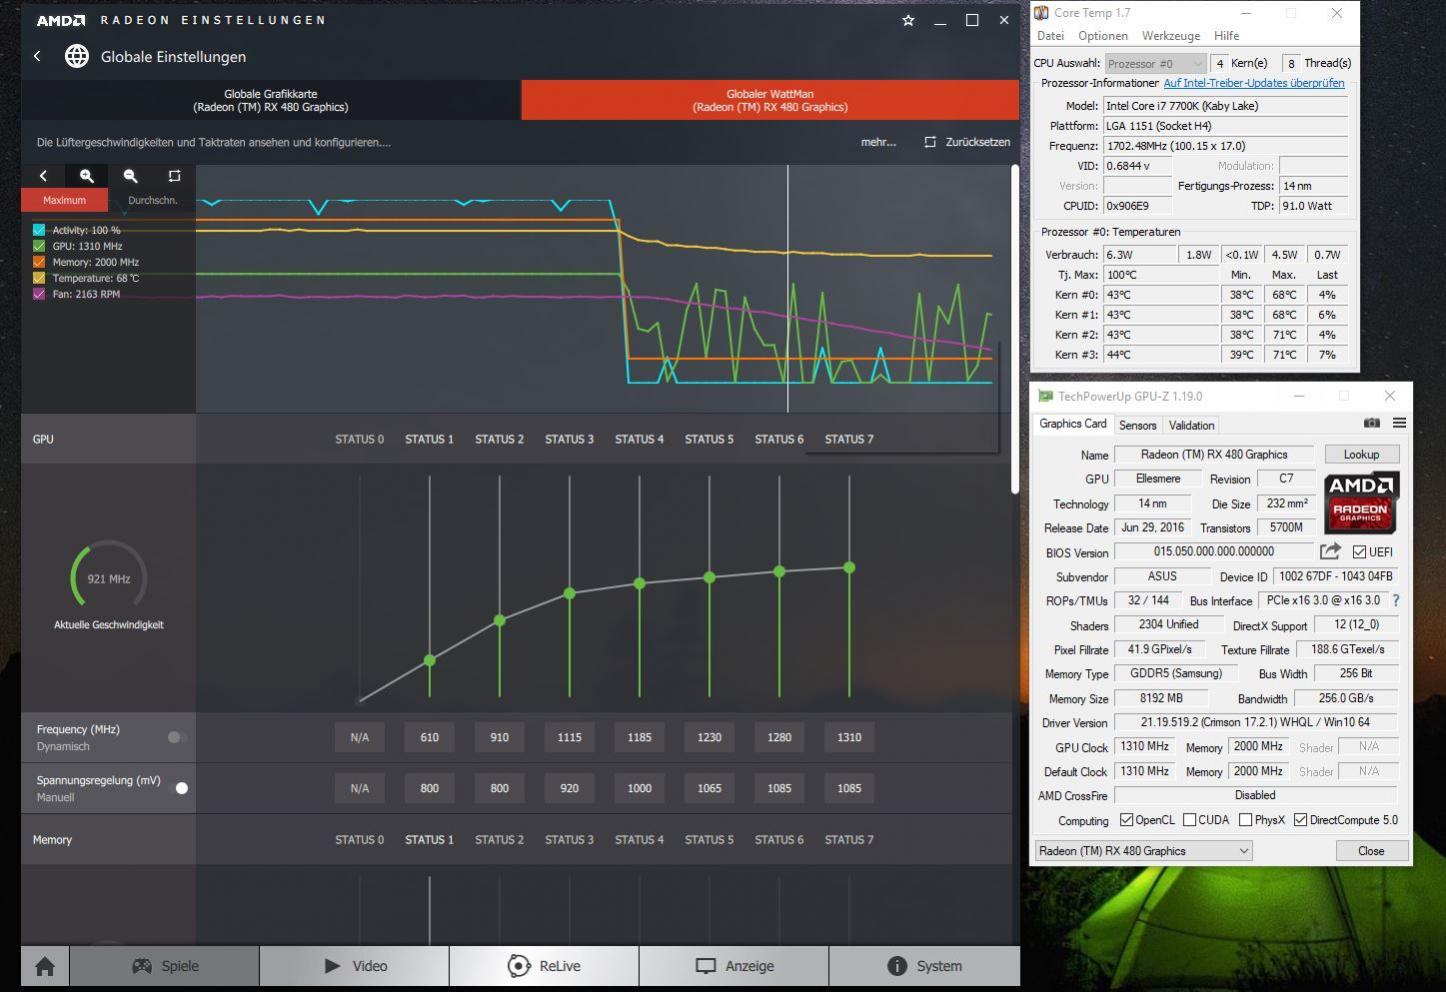This screenshot has height=992, width=1446.
Task: Open the Optionen menu in Core Temp
Action: [x=1103, y=36]
